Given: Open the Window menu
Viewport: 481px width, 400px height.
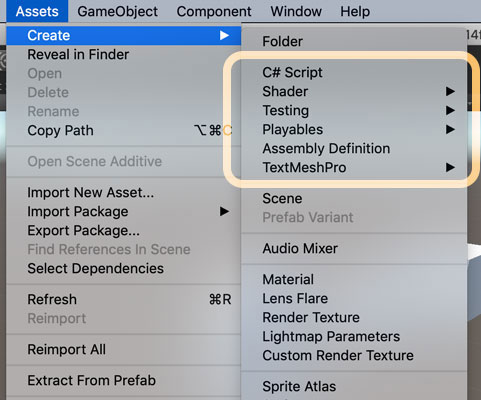Looking at the screenshot, I should [296, 11].
